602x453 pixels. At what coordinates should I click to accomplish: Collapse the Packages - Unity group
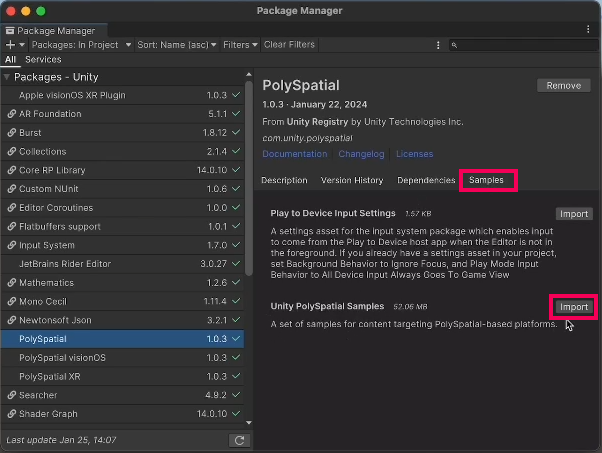coord(7,77)
